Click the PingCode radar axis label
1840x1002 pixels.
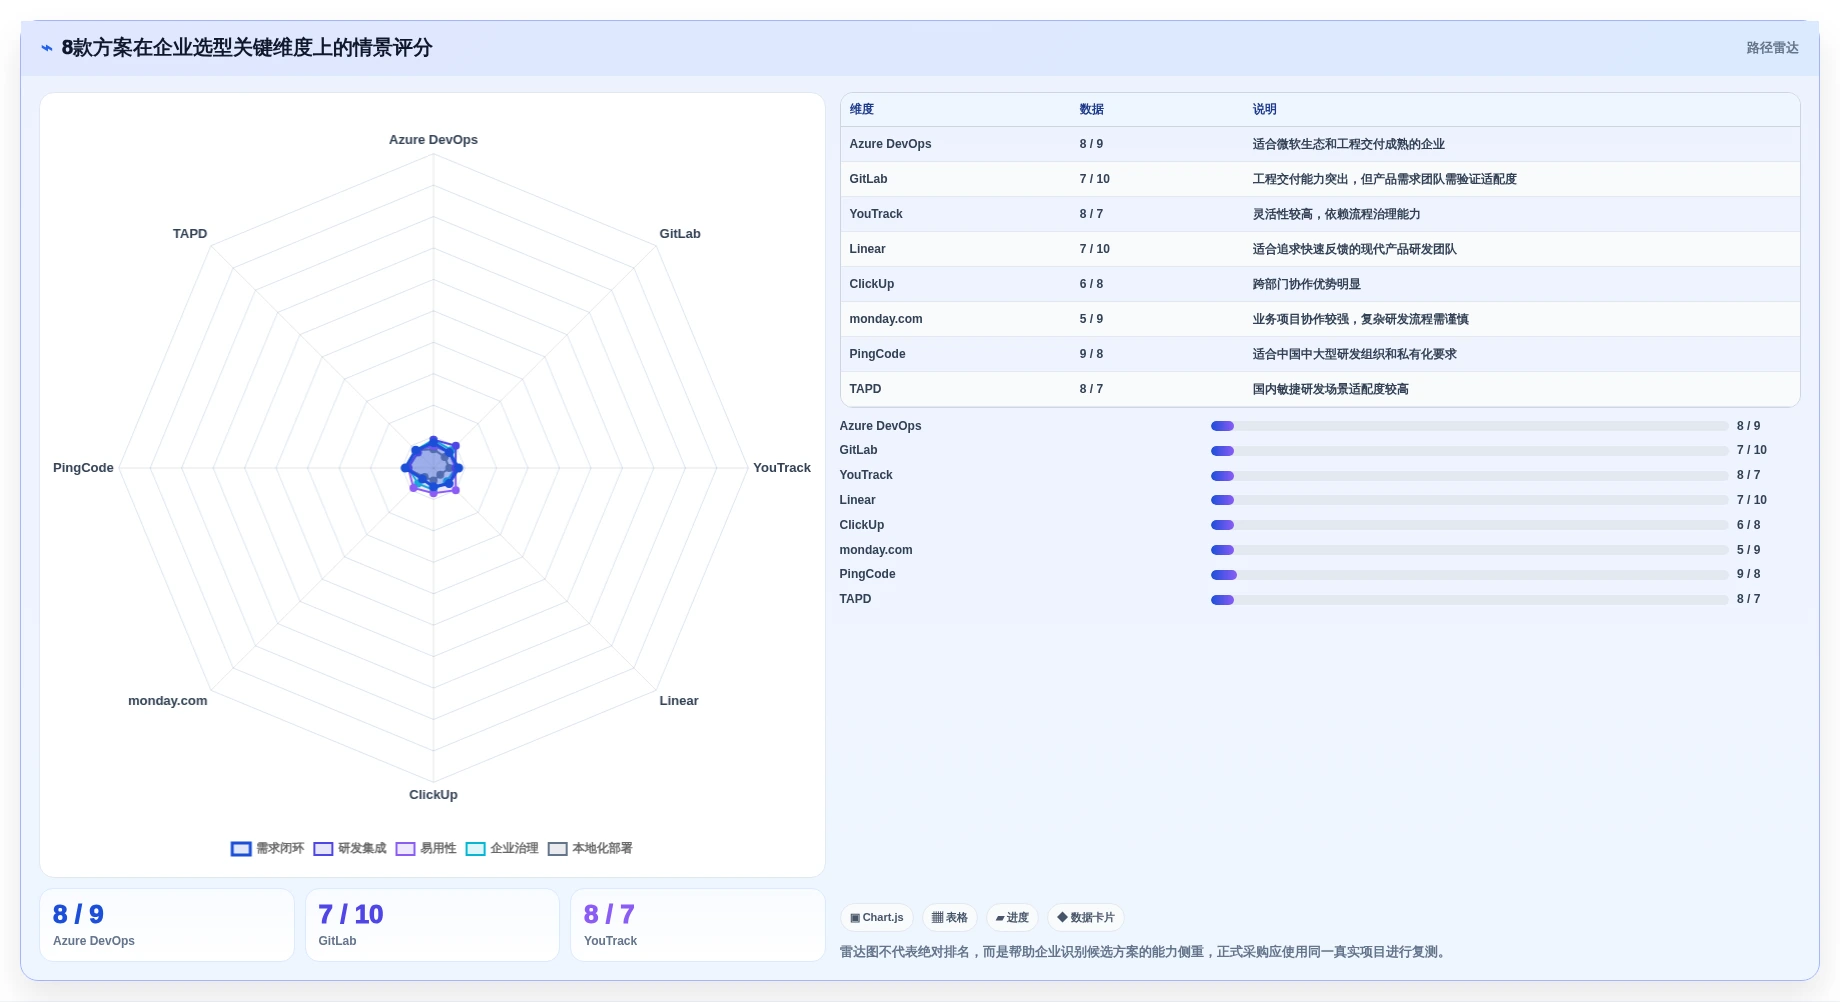(x=83, y=468)
